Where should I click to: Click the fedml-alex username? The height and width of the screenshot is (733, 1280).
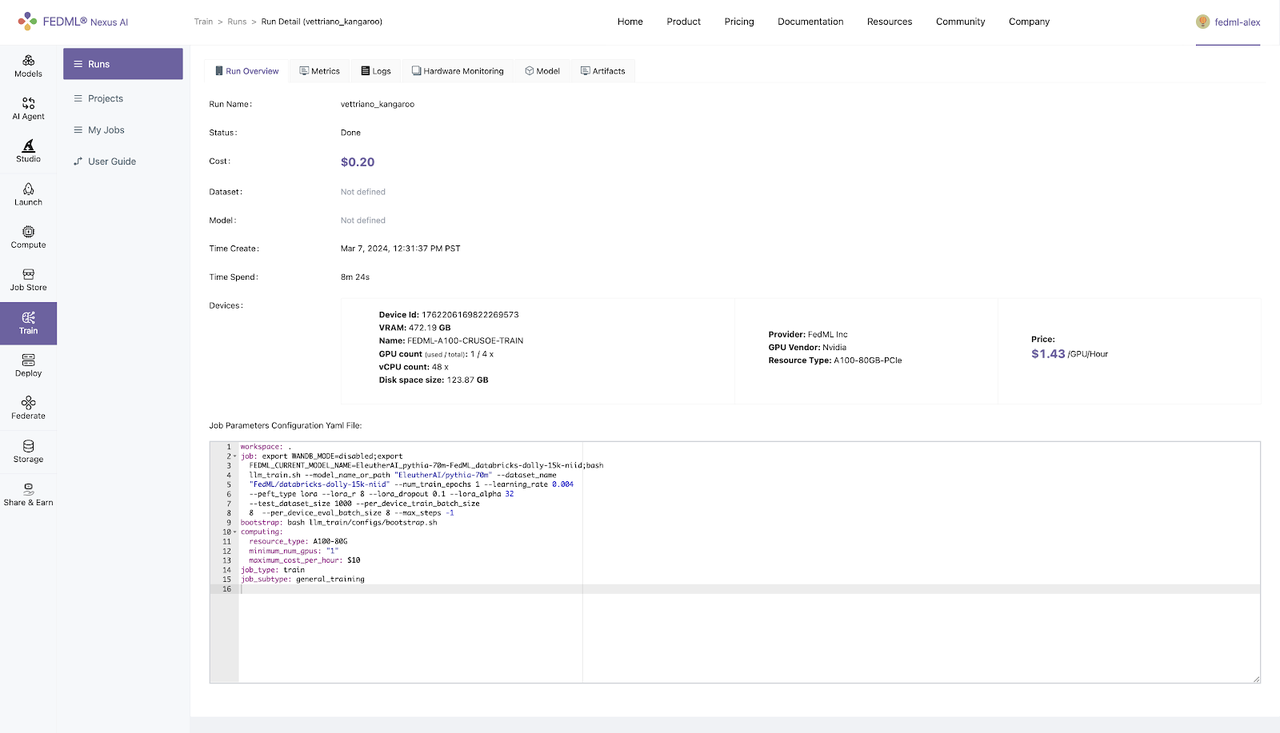click(x=1237, y=22)
